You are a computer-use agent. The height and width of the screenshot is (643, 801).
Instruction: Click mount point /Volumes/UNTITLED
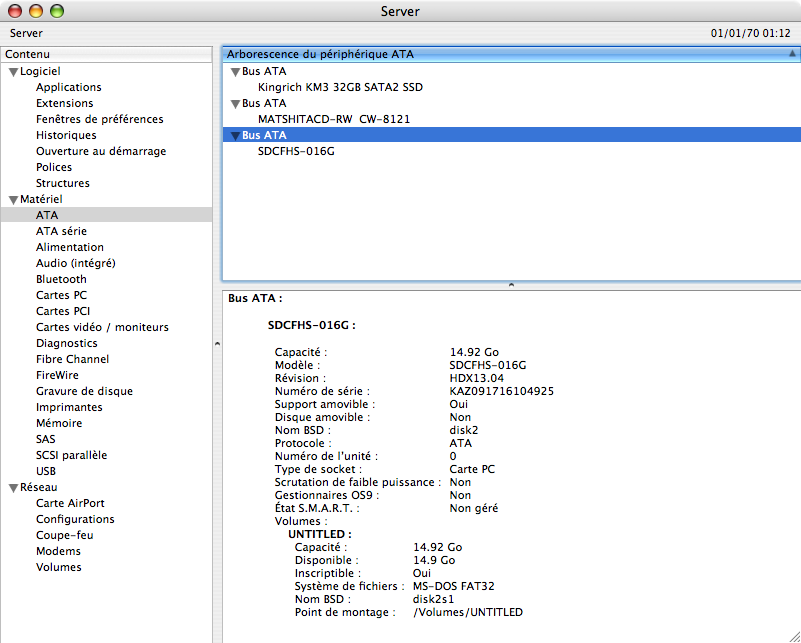[468, 612]
